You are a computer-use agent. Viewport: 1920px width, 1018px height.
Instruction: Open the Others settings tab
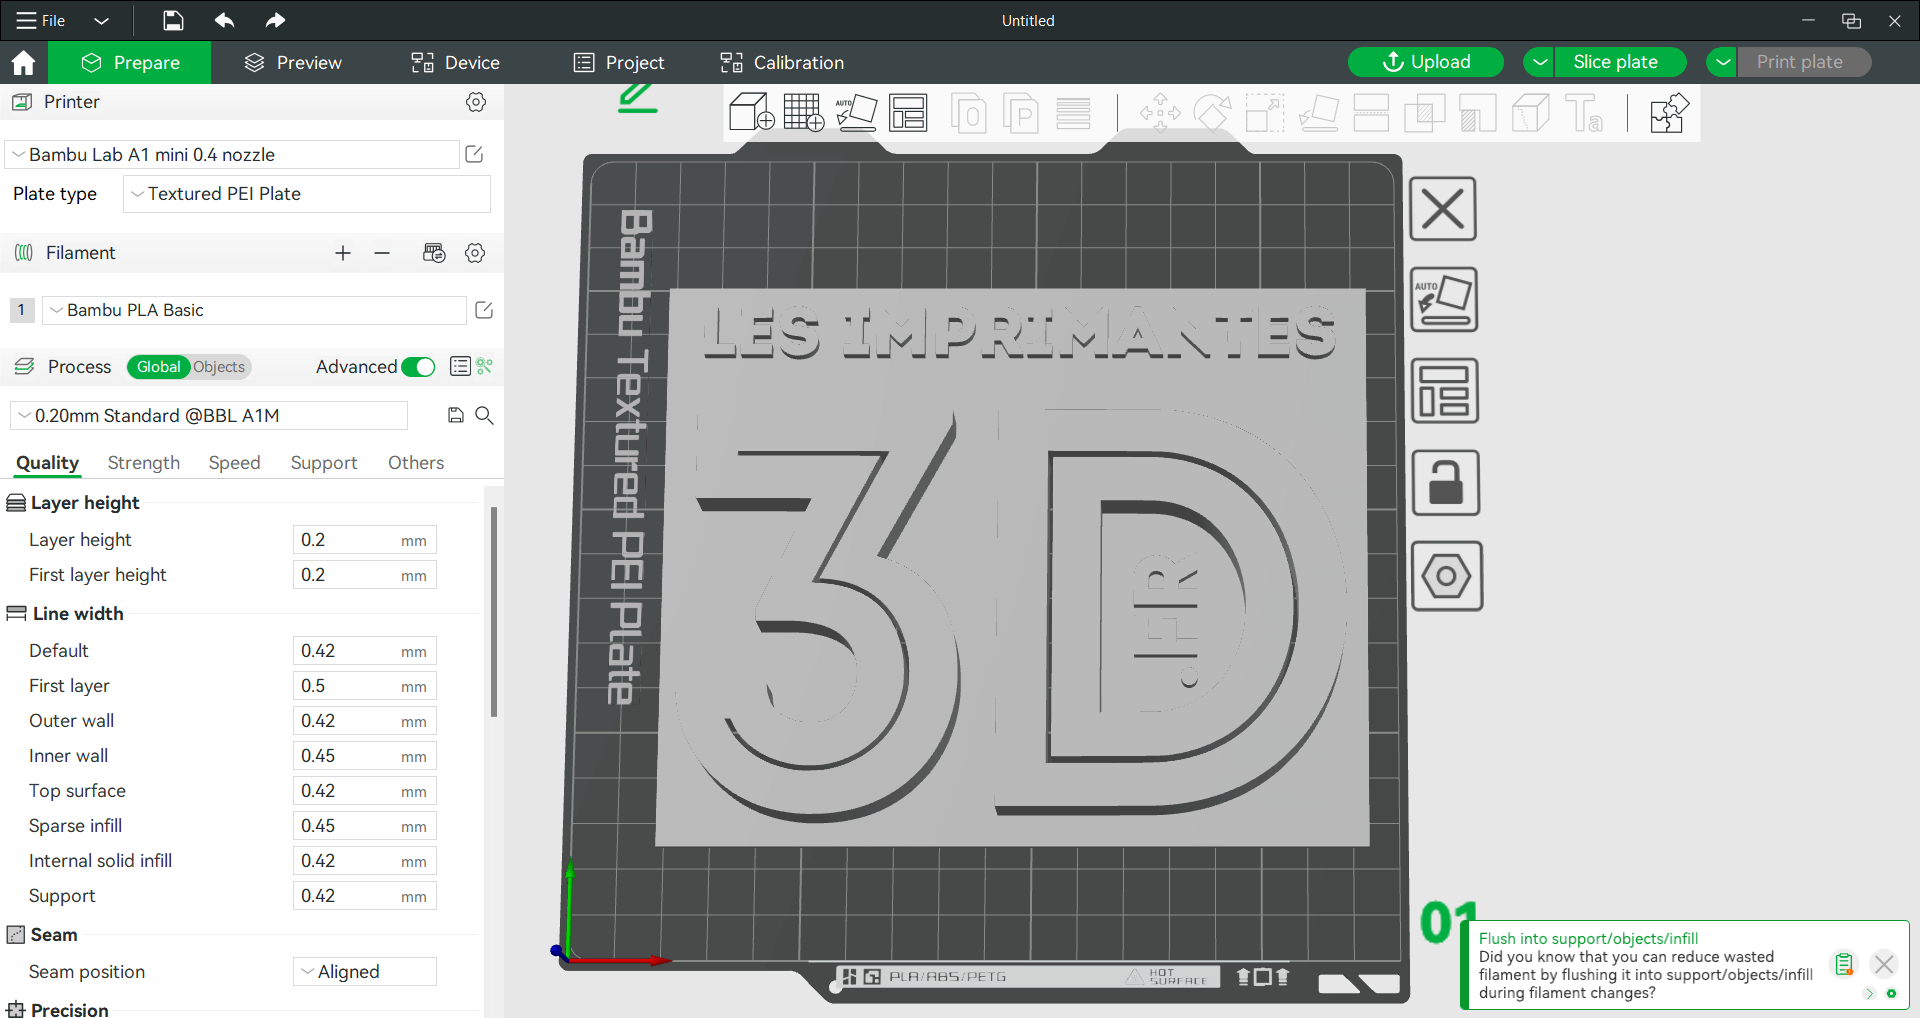416,463
